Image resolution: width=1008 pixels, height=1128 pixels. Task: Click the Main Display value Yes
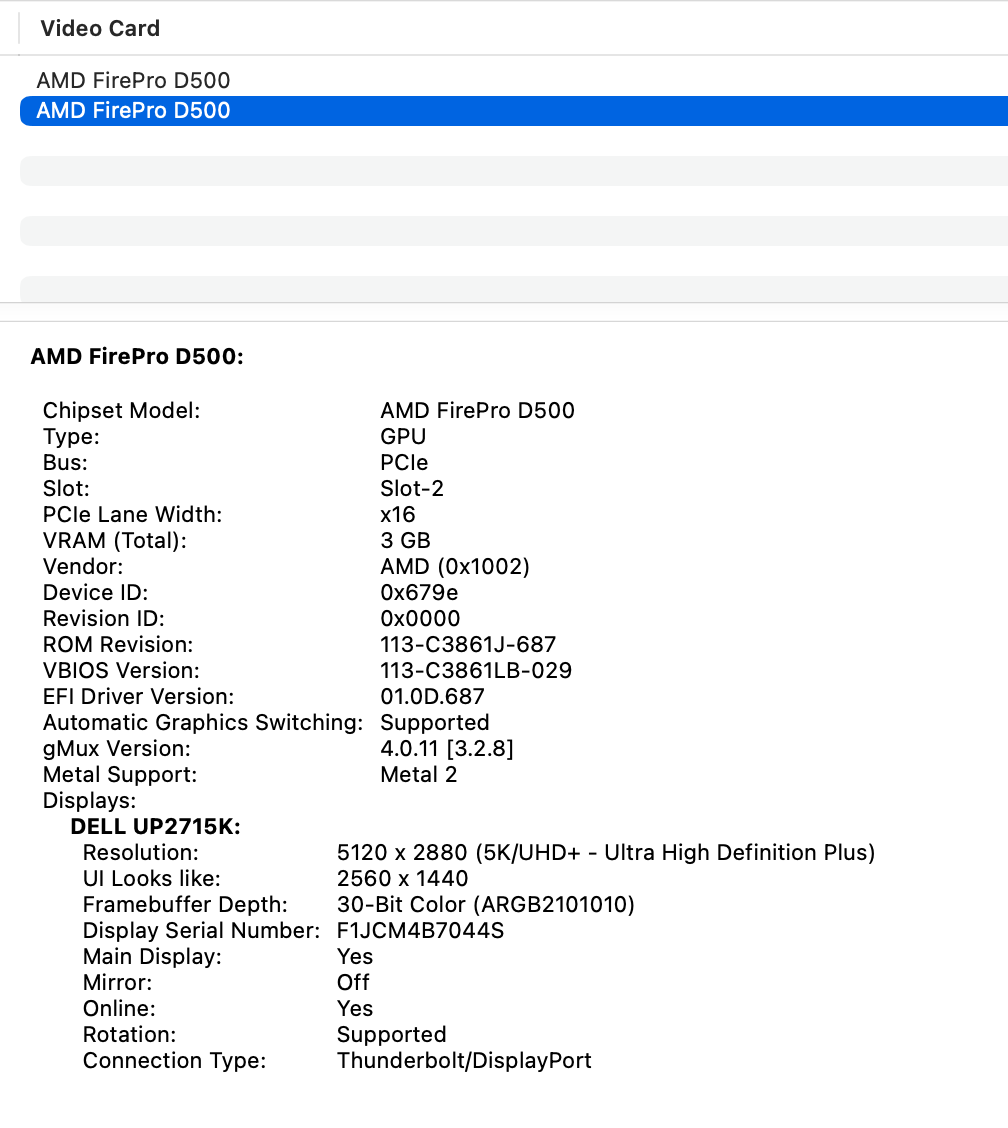tap(355, 956)
